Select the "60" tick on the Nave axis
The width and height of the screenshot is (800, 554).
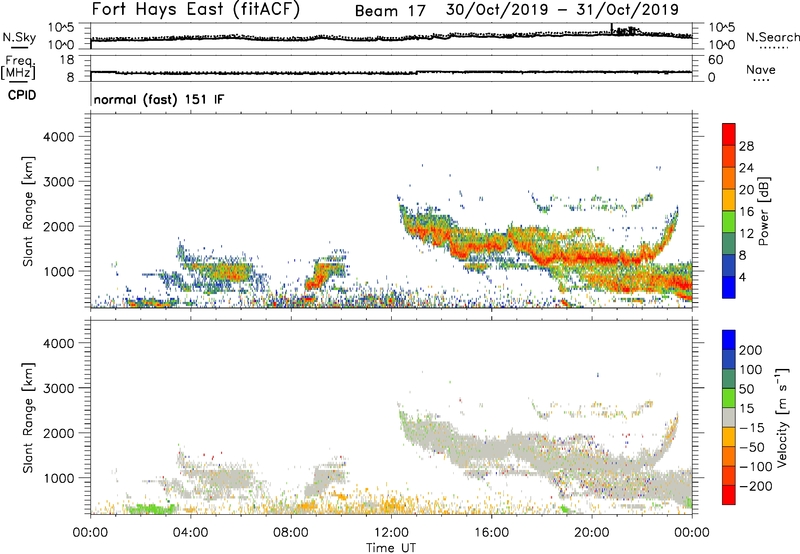click(x=715, y=60)
